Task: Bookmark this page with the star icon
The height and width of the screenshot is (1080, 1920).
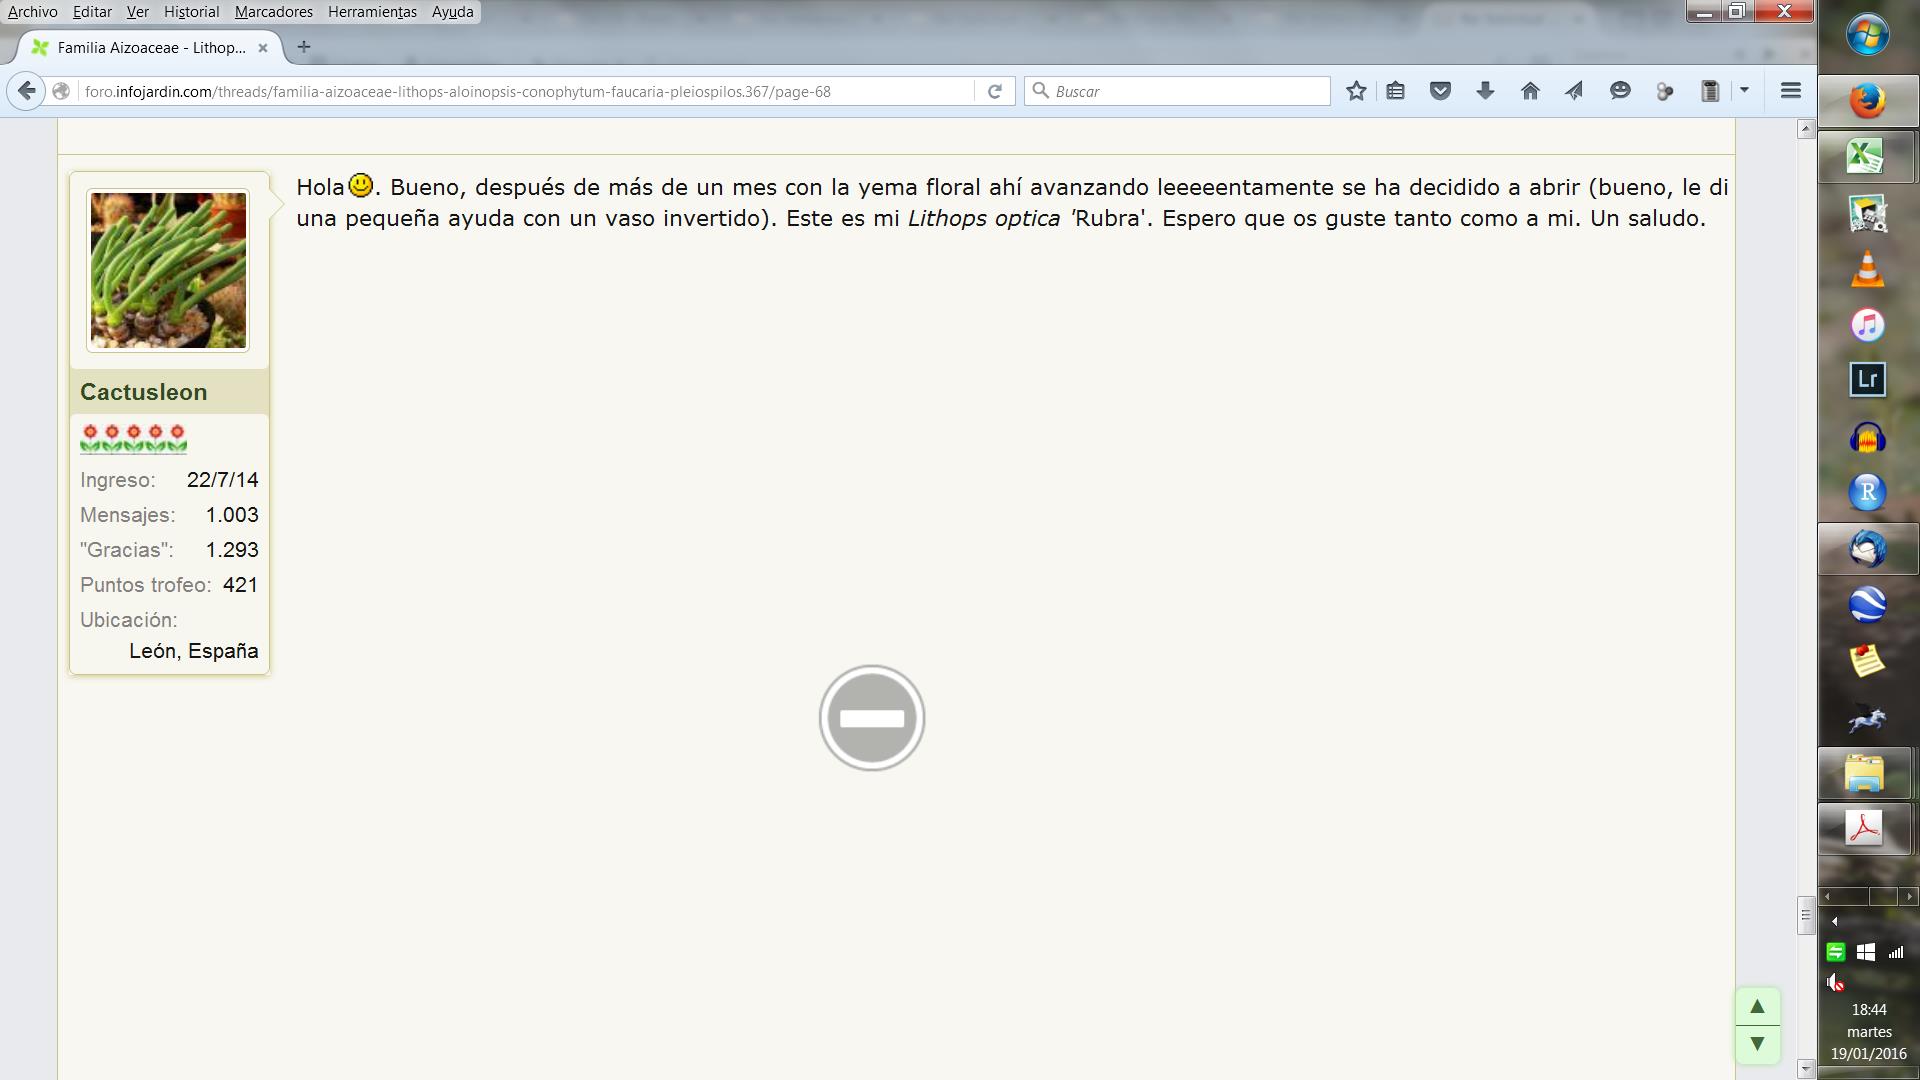Action: pos(1356,91)
